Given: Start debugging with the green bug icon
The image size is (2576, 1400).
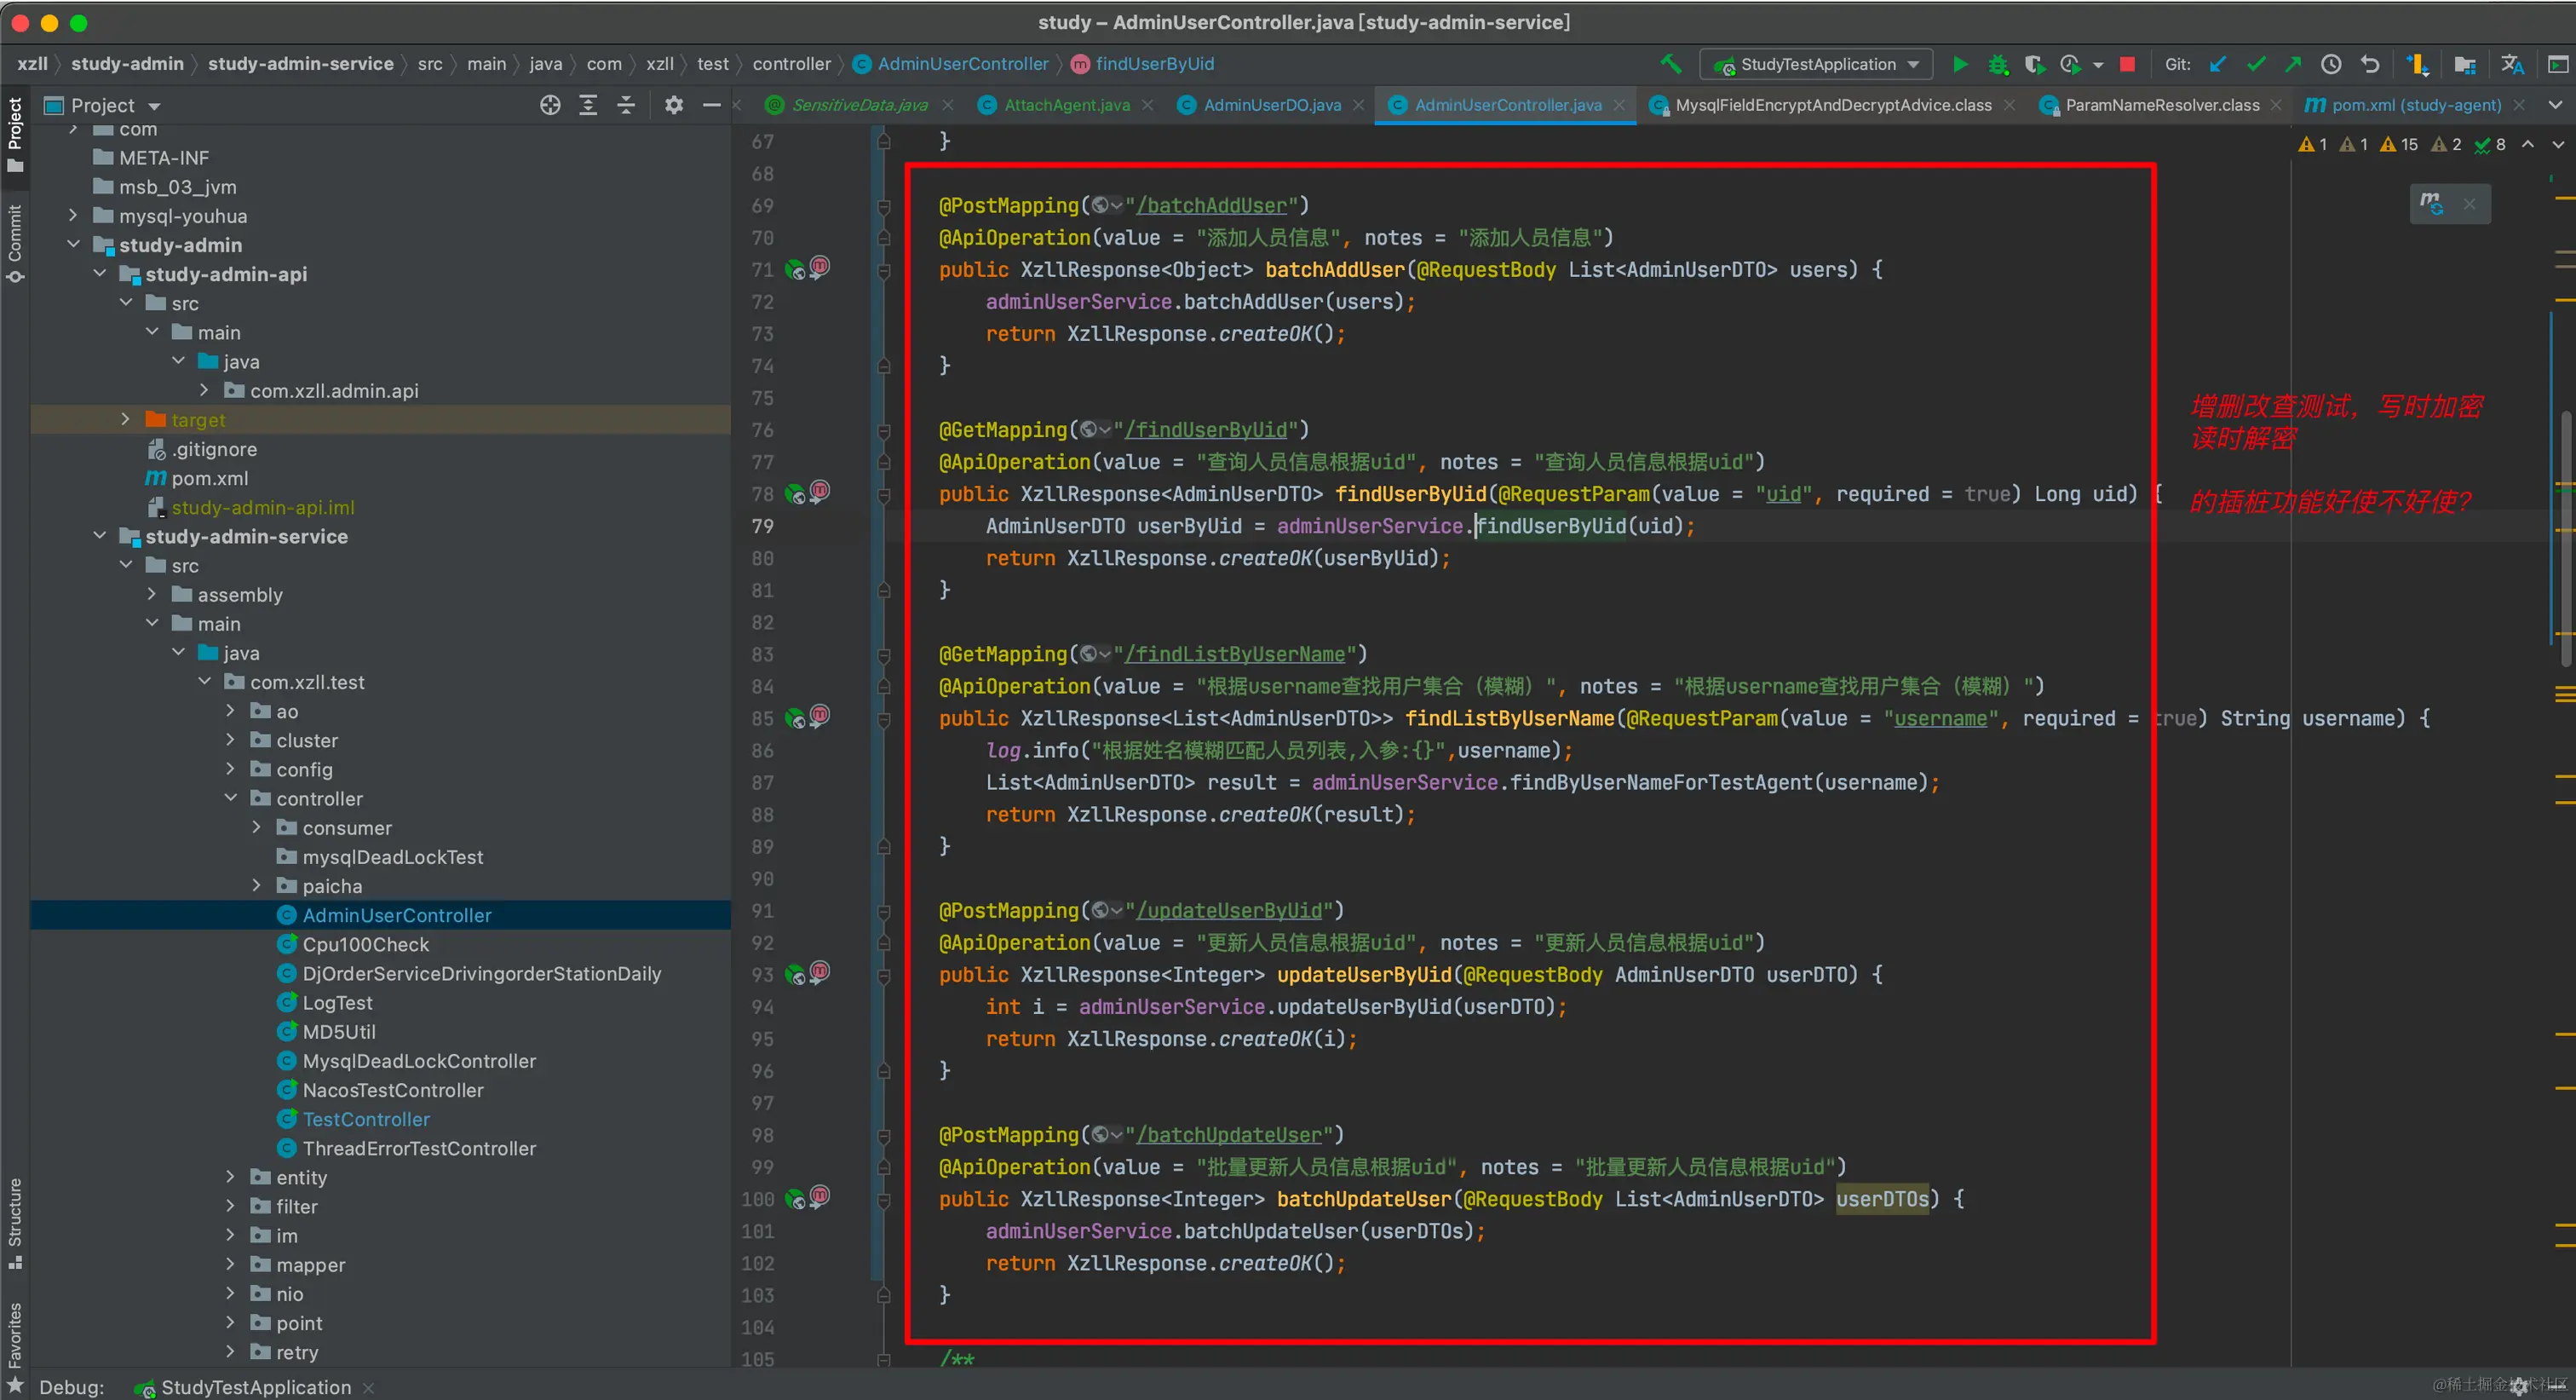Looking at the screenshot, I should 1998,64.
